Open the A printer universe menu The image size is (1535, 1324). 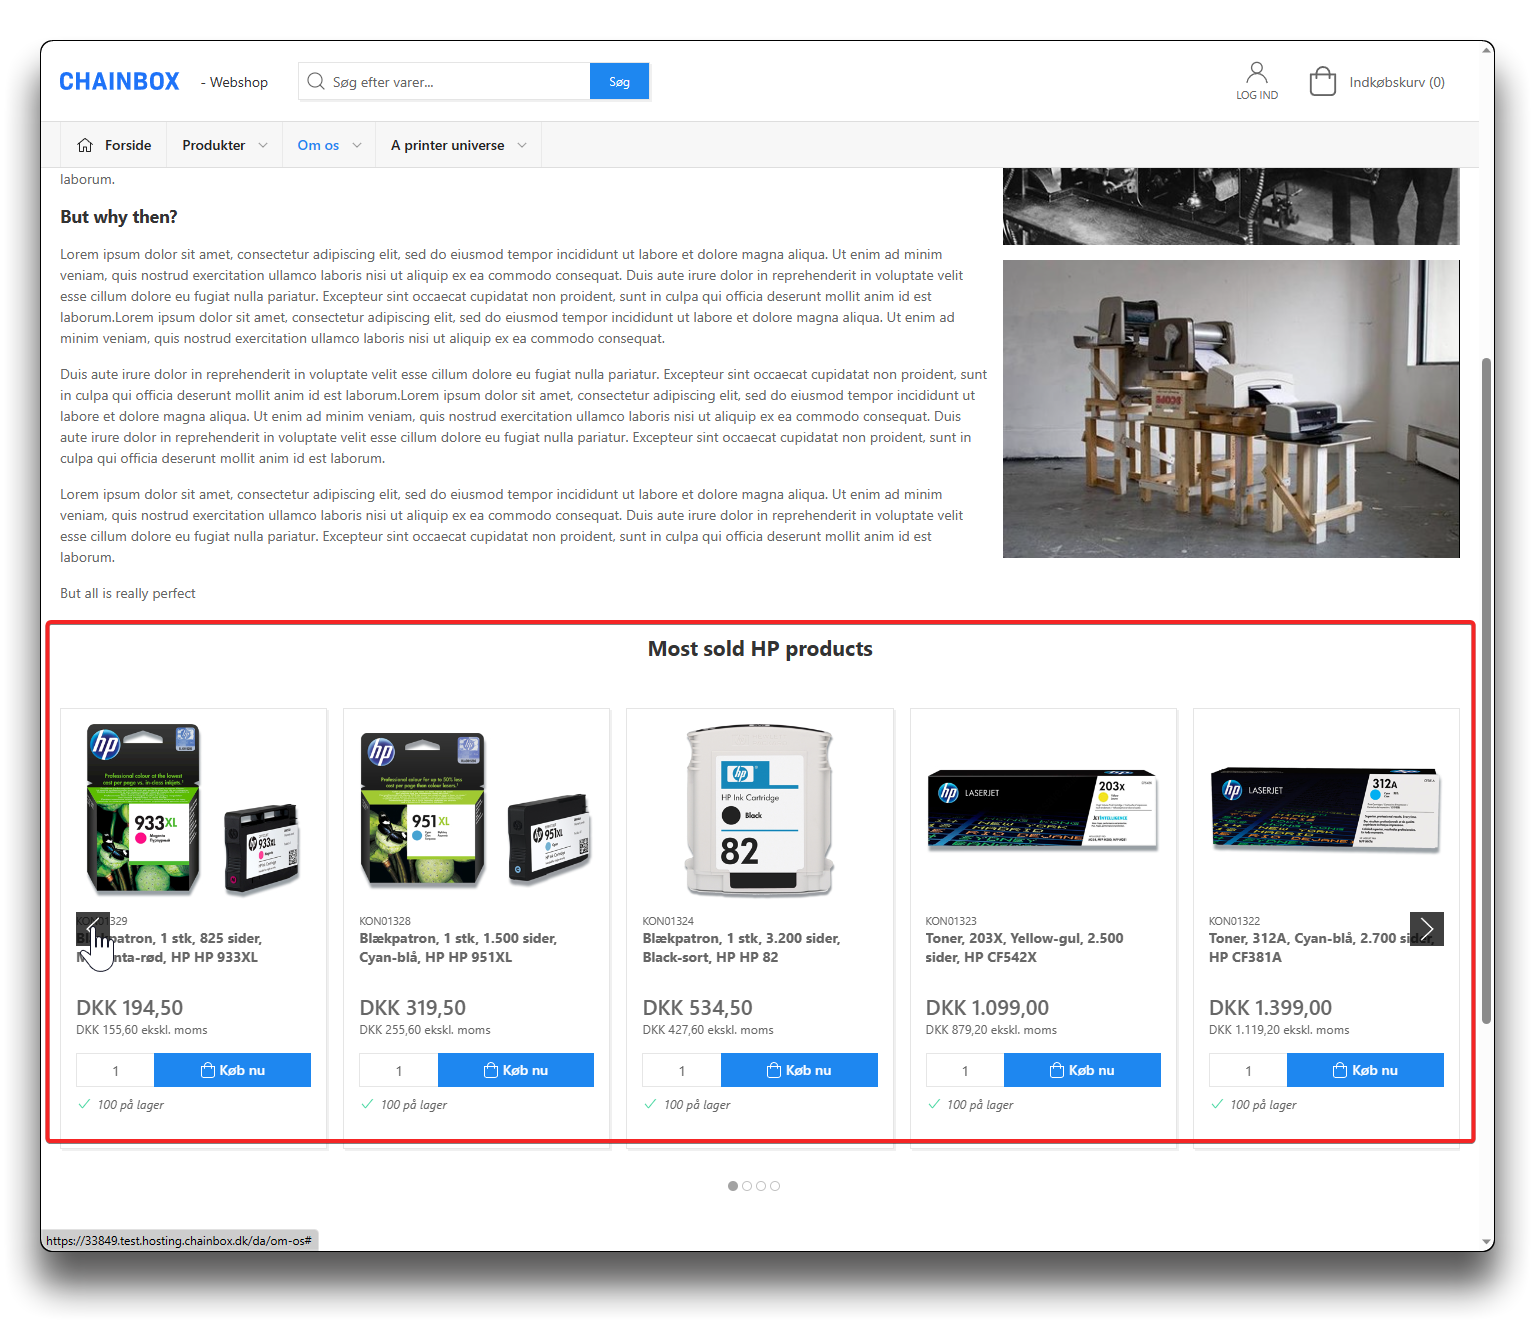click(x=447, y=145)
